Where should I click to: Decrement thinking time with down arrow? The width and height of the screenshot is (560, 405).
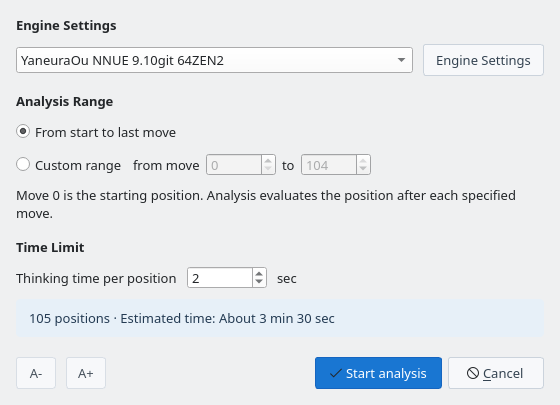[259, 282]
